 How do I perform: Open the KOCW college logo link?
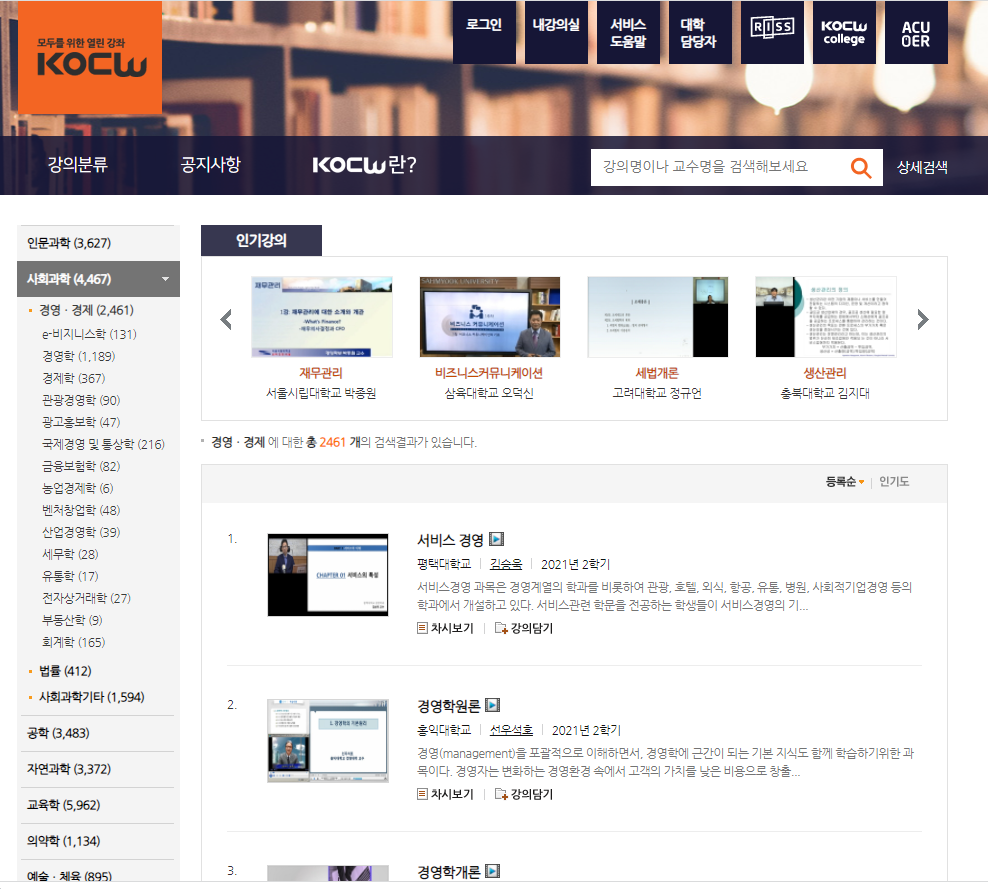pyautogui.click(x=844, y=32)
